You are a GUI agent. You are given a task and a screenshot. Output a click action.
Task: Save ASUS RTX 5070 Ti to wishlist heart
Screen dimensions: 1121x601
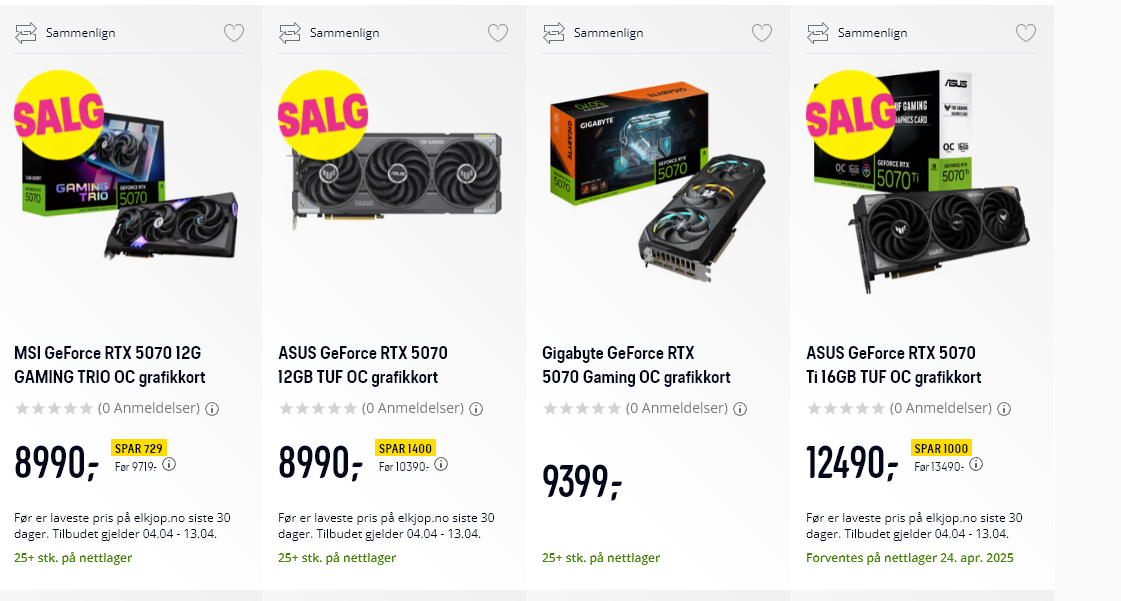coord(1026,33)
